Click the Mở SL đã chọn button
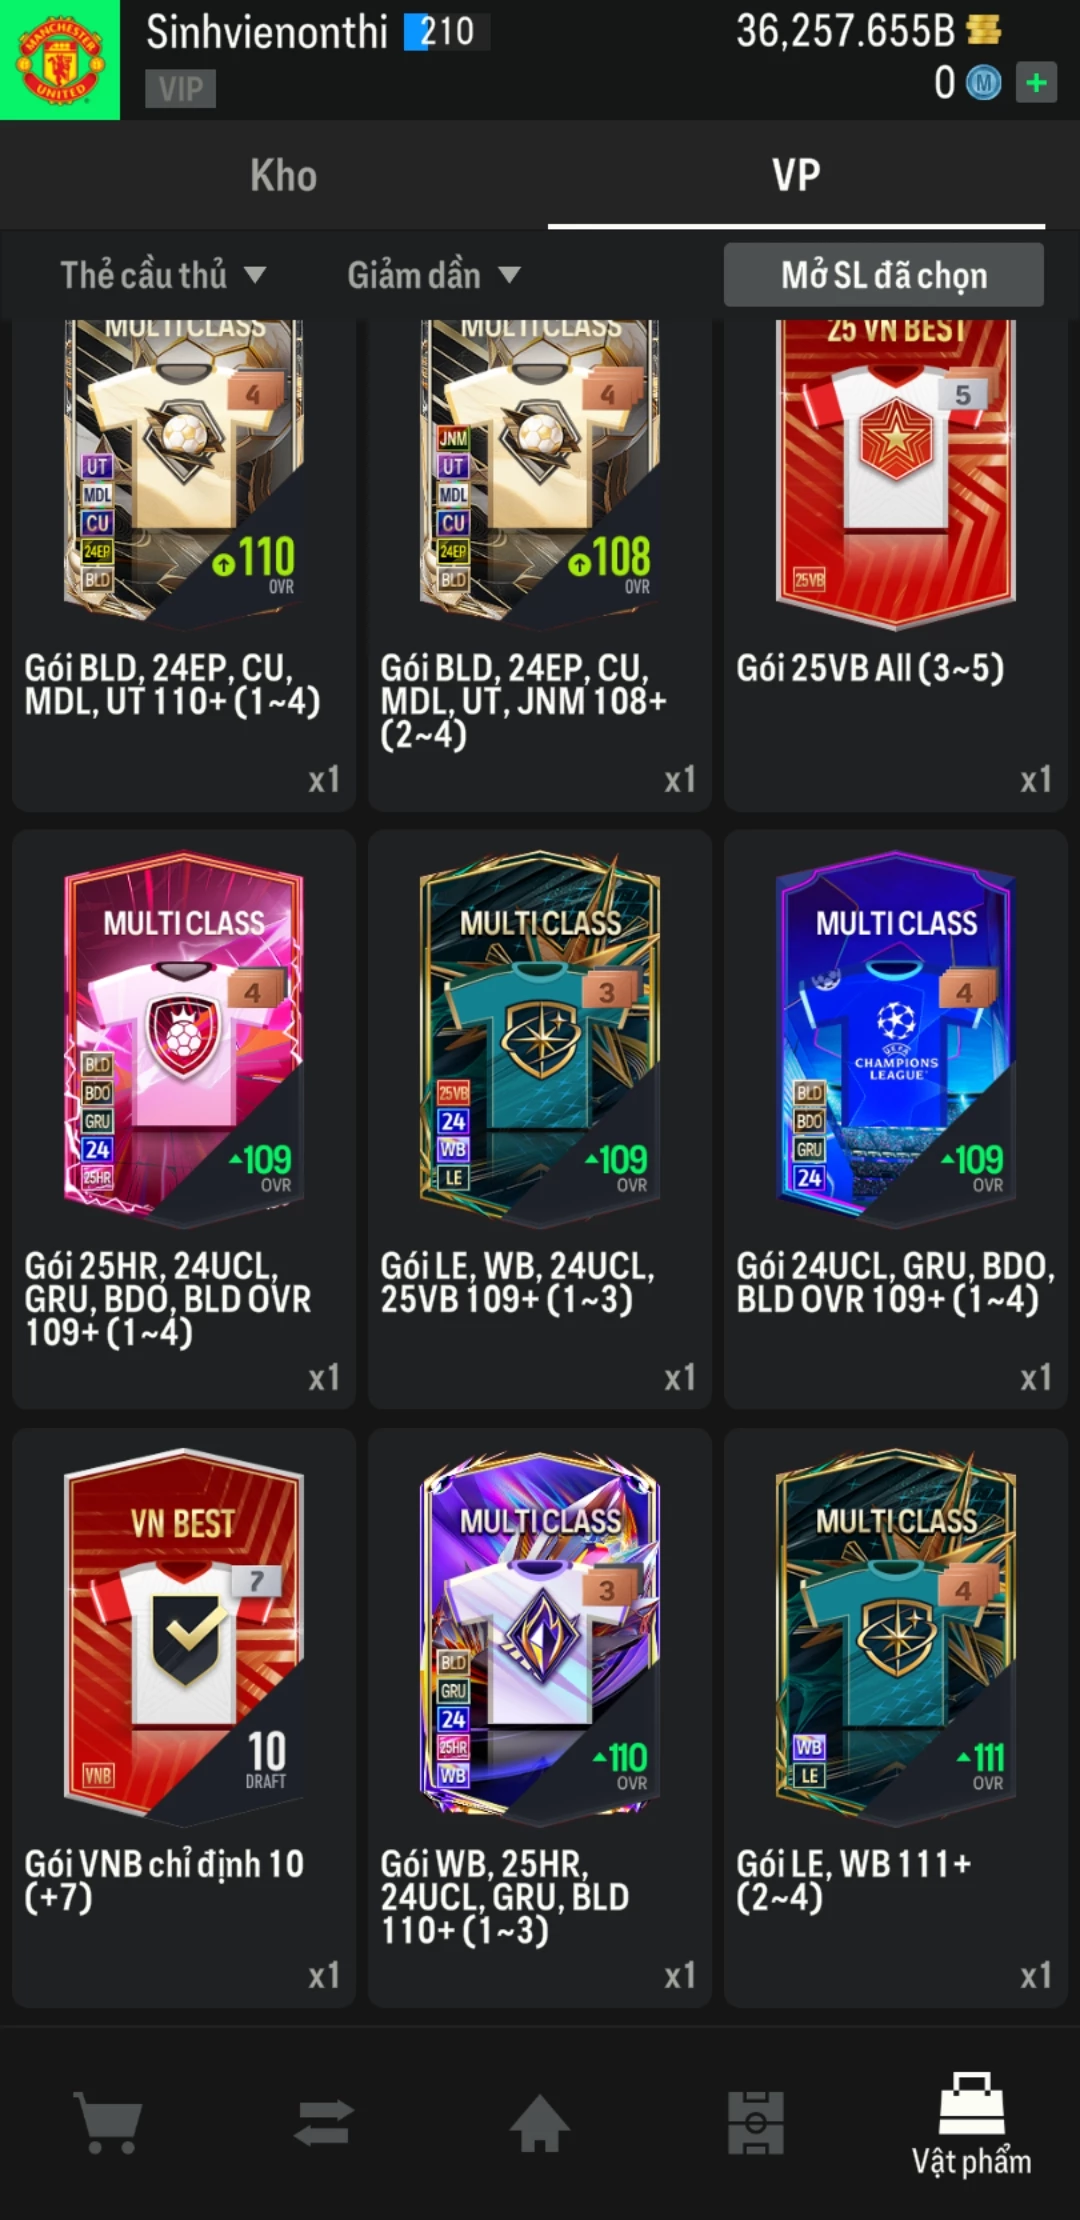 (884, 275)
